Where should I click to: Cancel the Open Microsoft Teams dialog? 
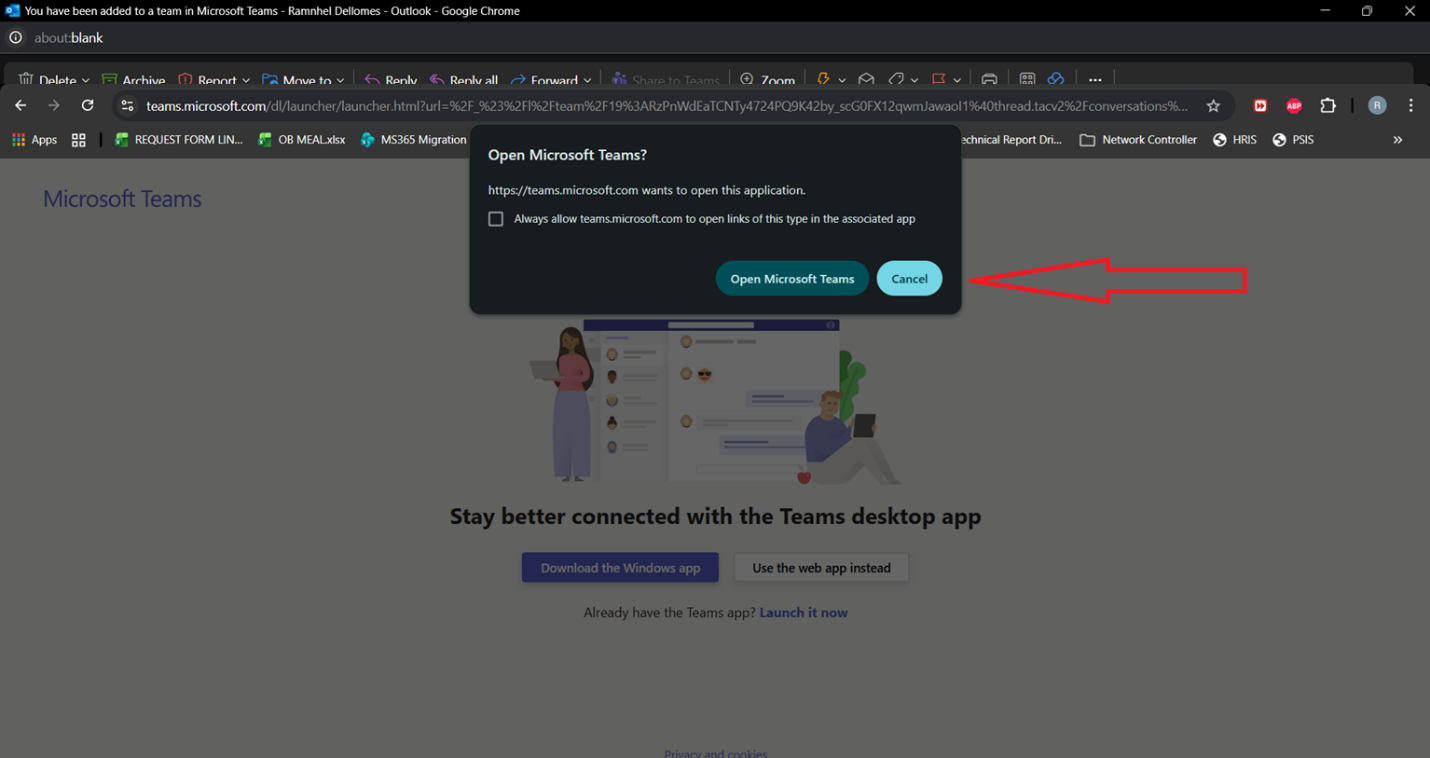909,279
